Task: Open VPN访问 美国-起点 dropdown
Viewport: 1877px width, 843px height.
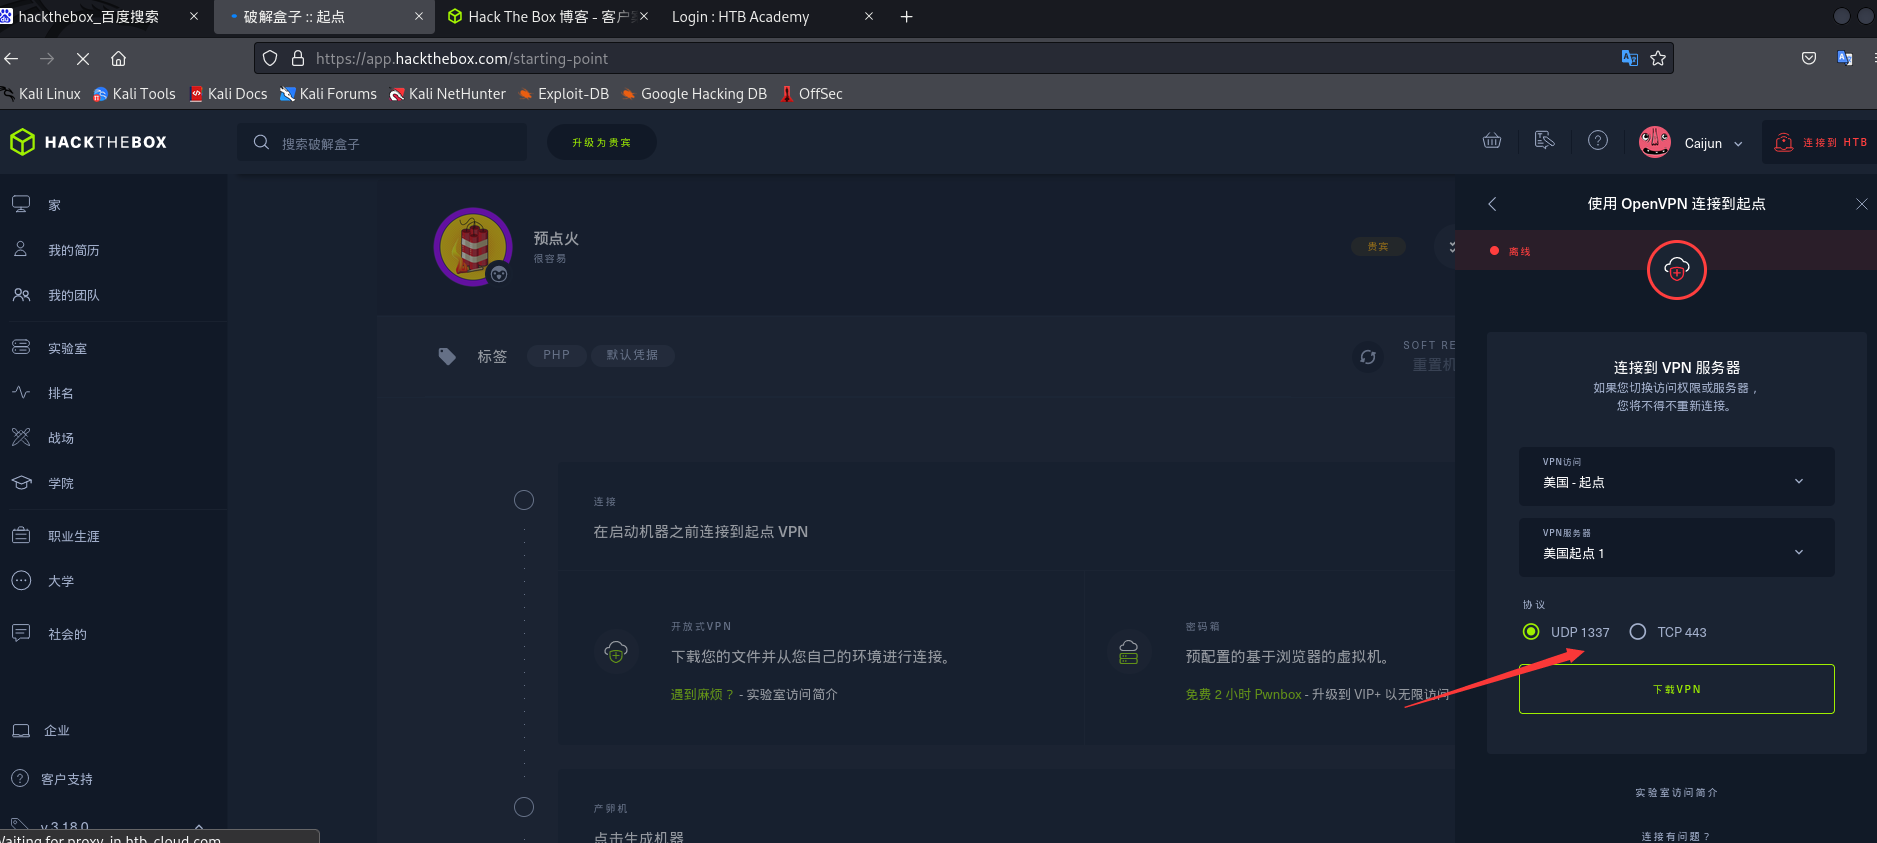Action: coord(1677,476)
